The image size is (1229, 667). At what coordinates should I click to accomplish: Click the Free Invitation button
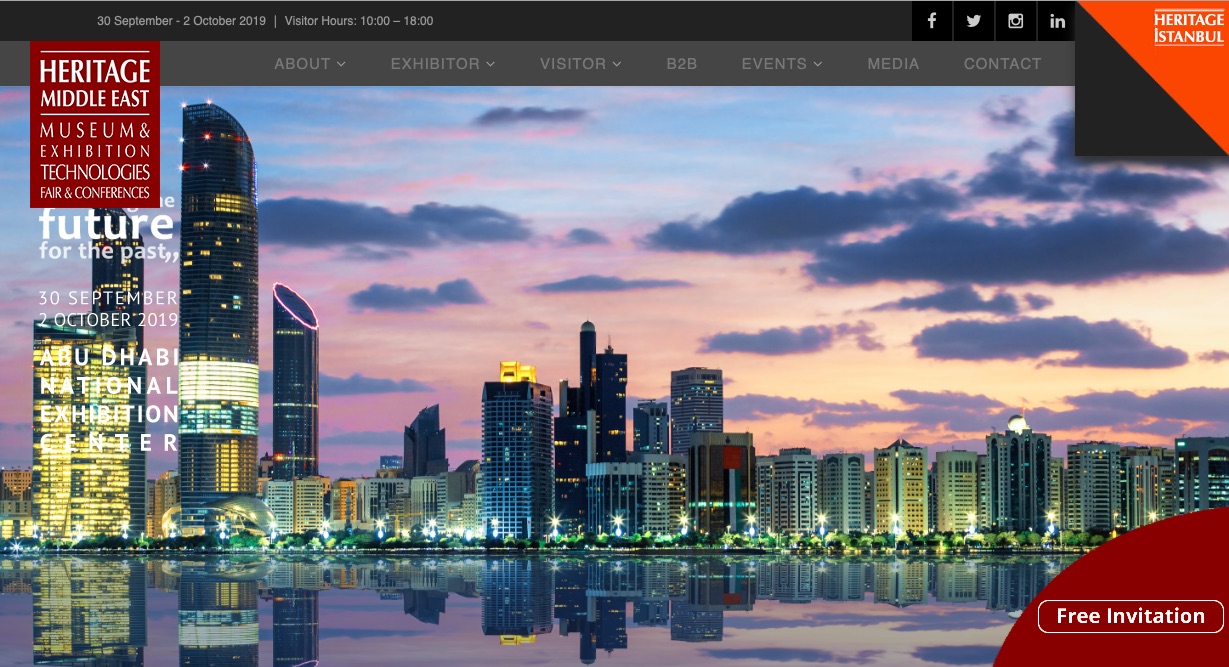(x=1130, y=616)
